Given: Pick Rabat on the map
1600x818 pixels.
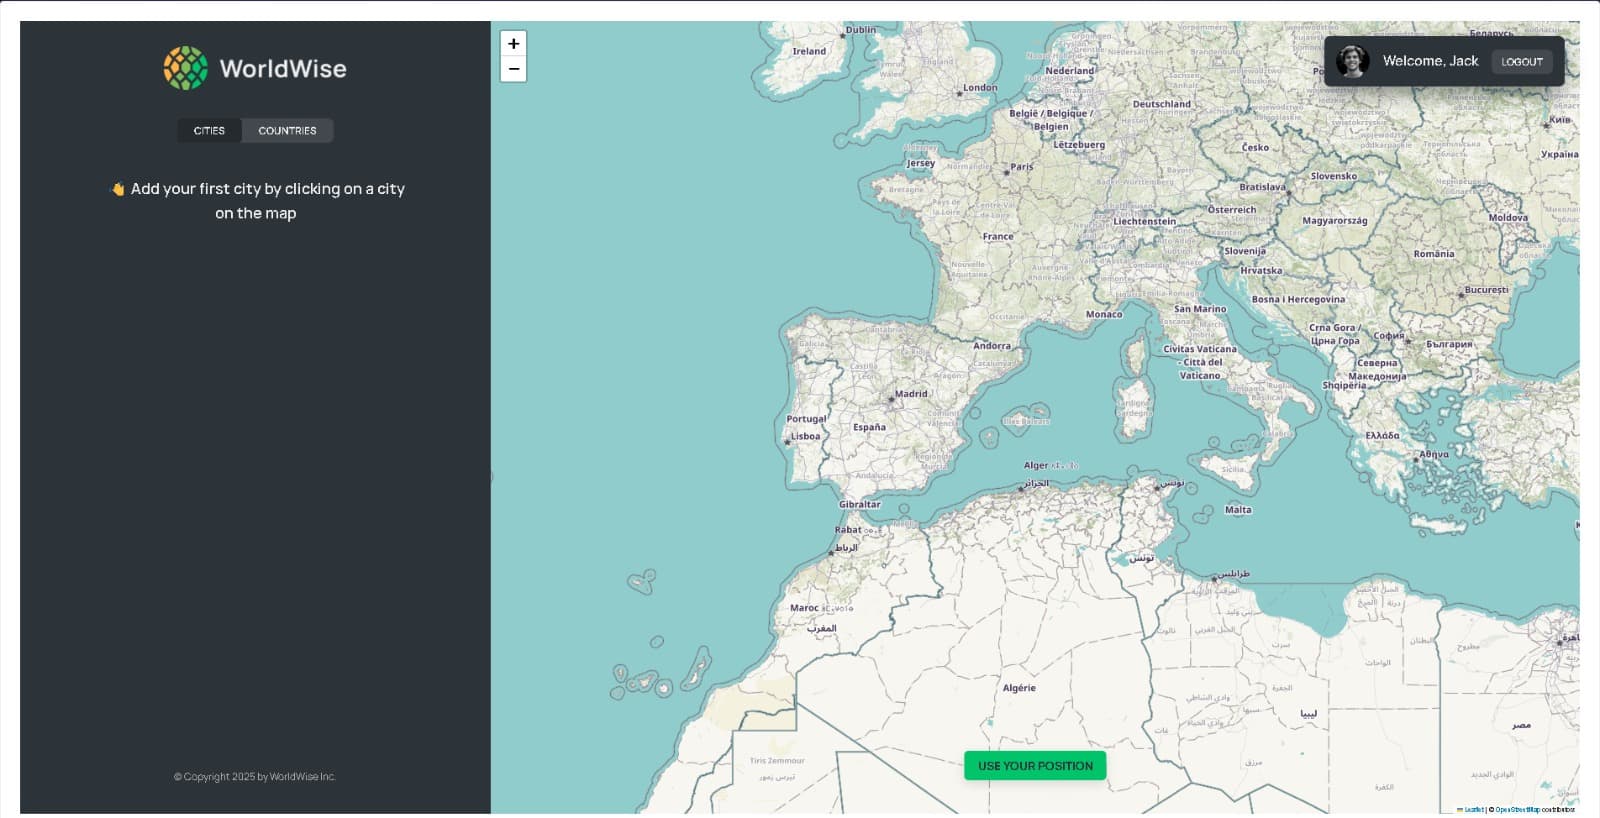Looking at the screenshot, I should (x=848, y=530).
